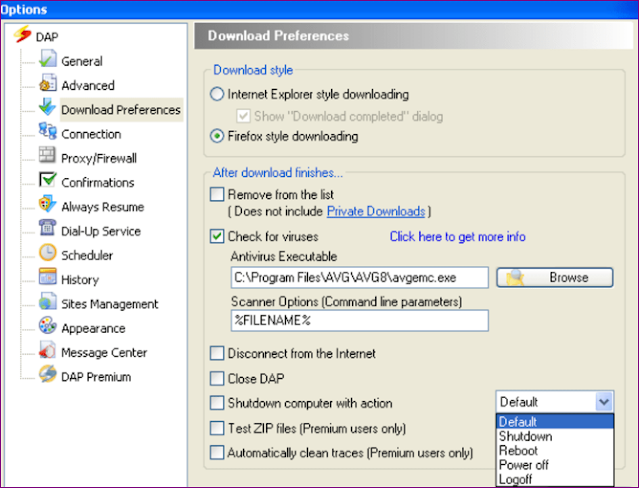Click the Antivirus Executable path field

click(x=359, y=278)
